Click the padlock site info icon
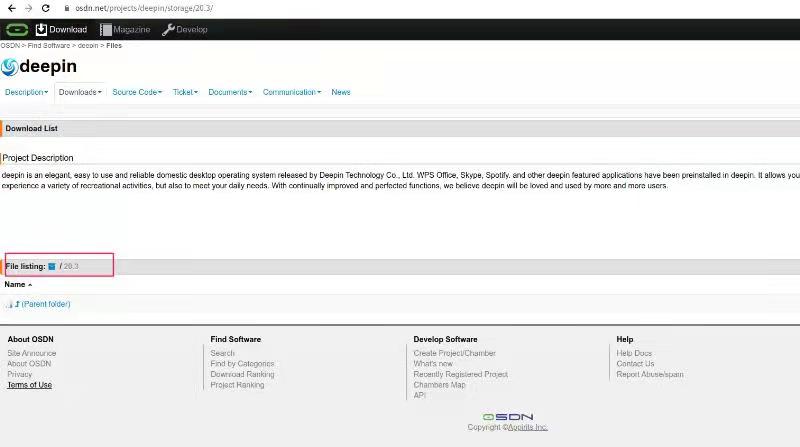The image size is (800, 447). click(67, 8)
